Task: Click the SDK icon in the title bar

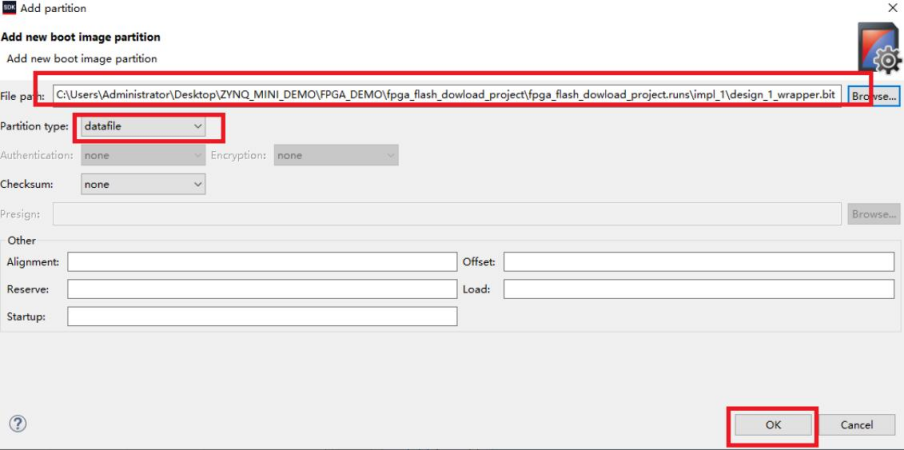Action: [x=9, y=8]
